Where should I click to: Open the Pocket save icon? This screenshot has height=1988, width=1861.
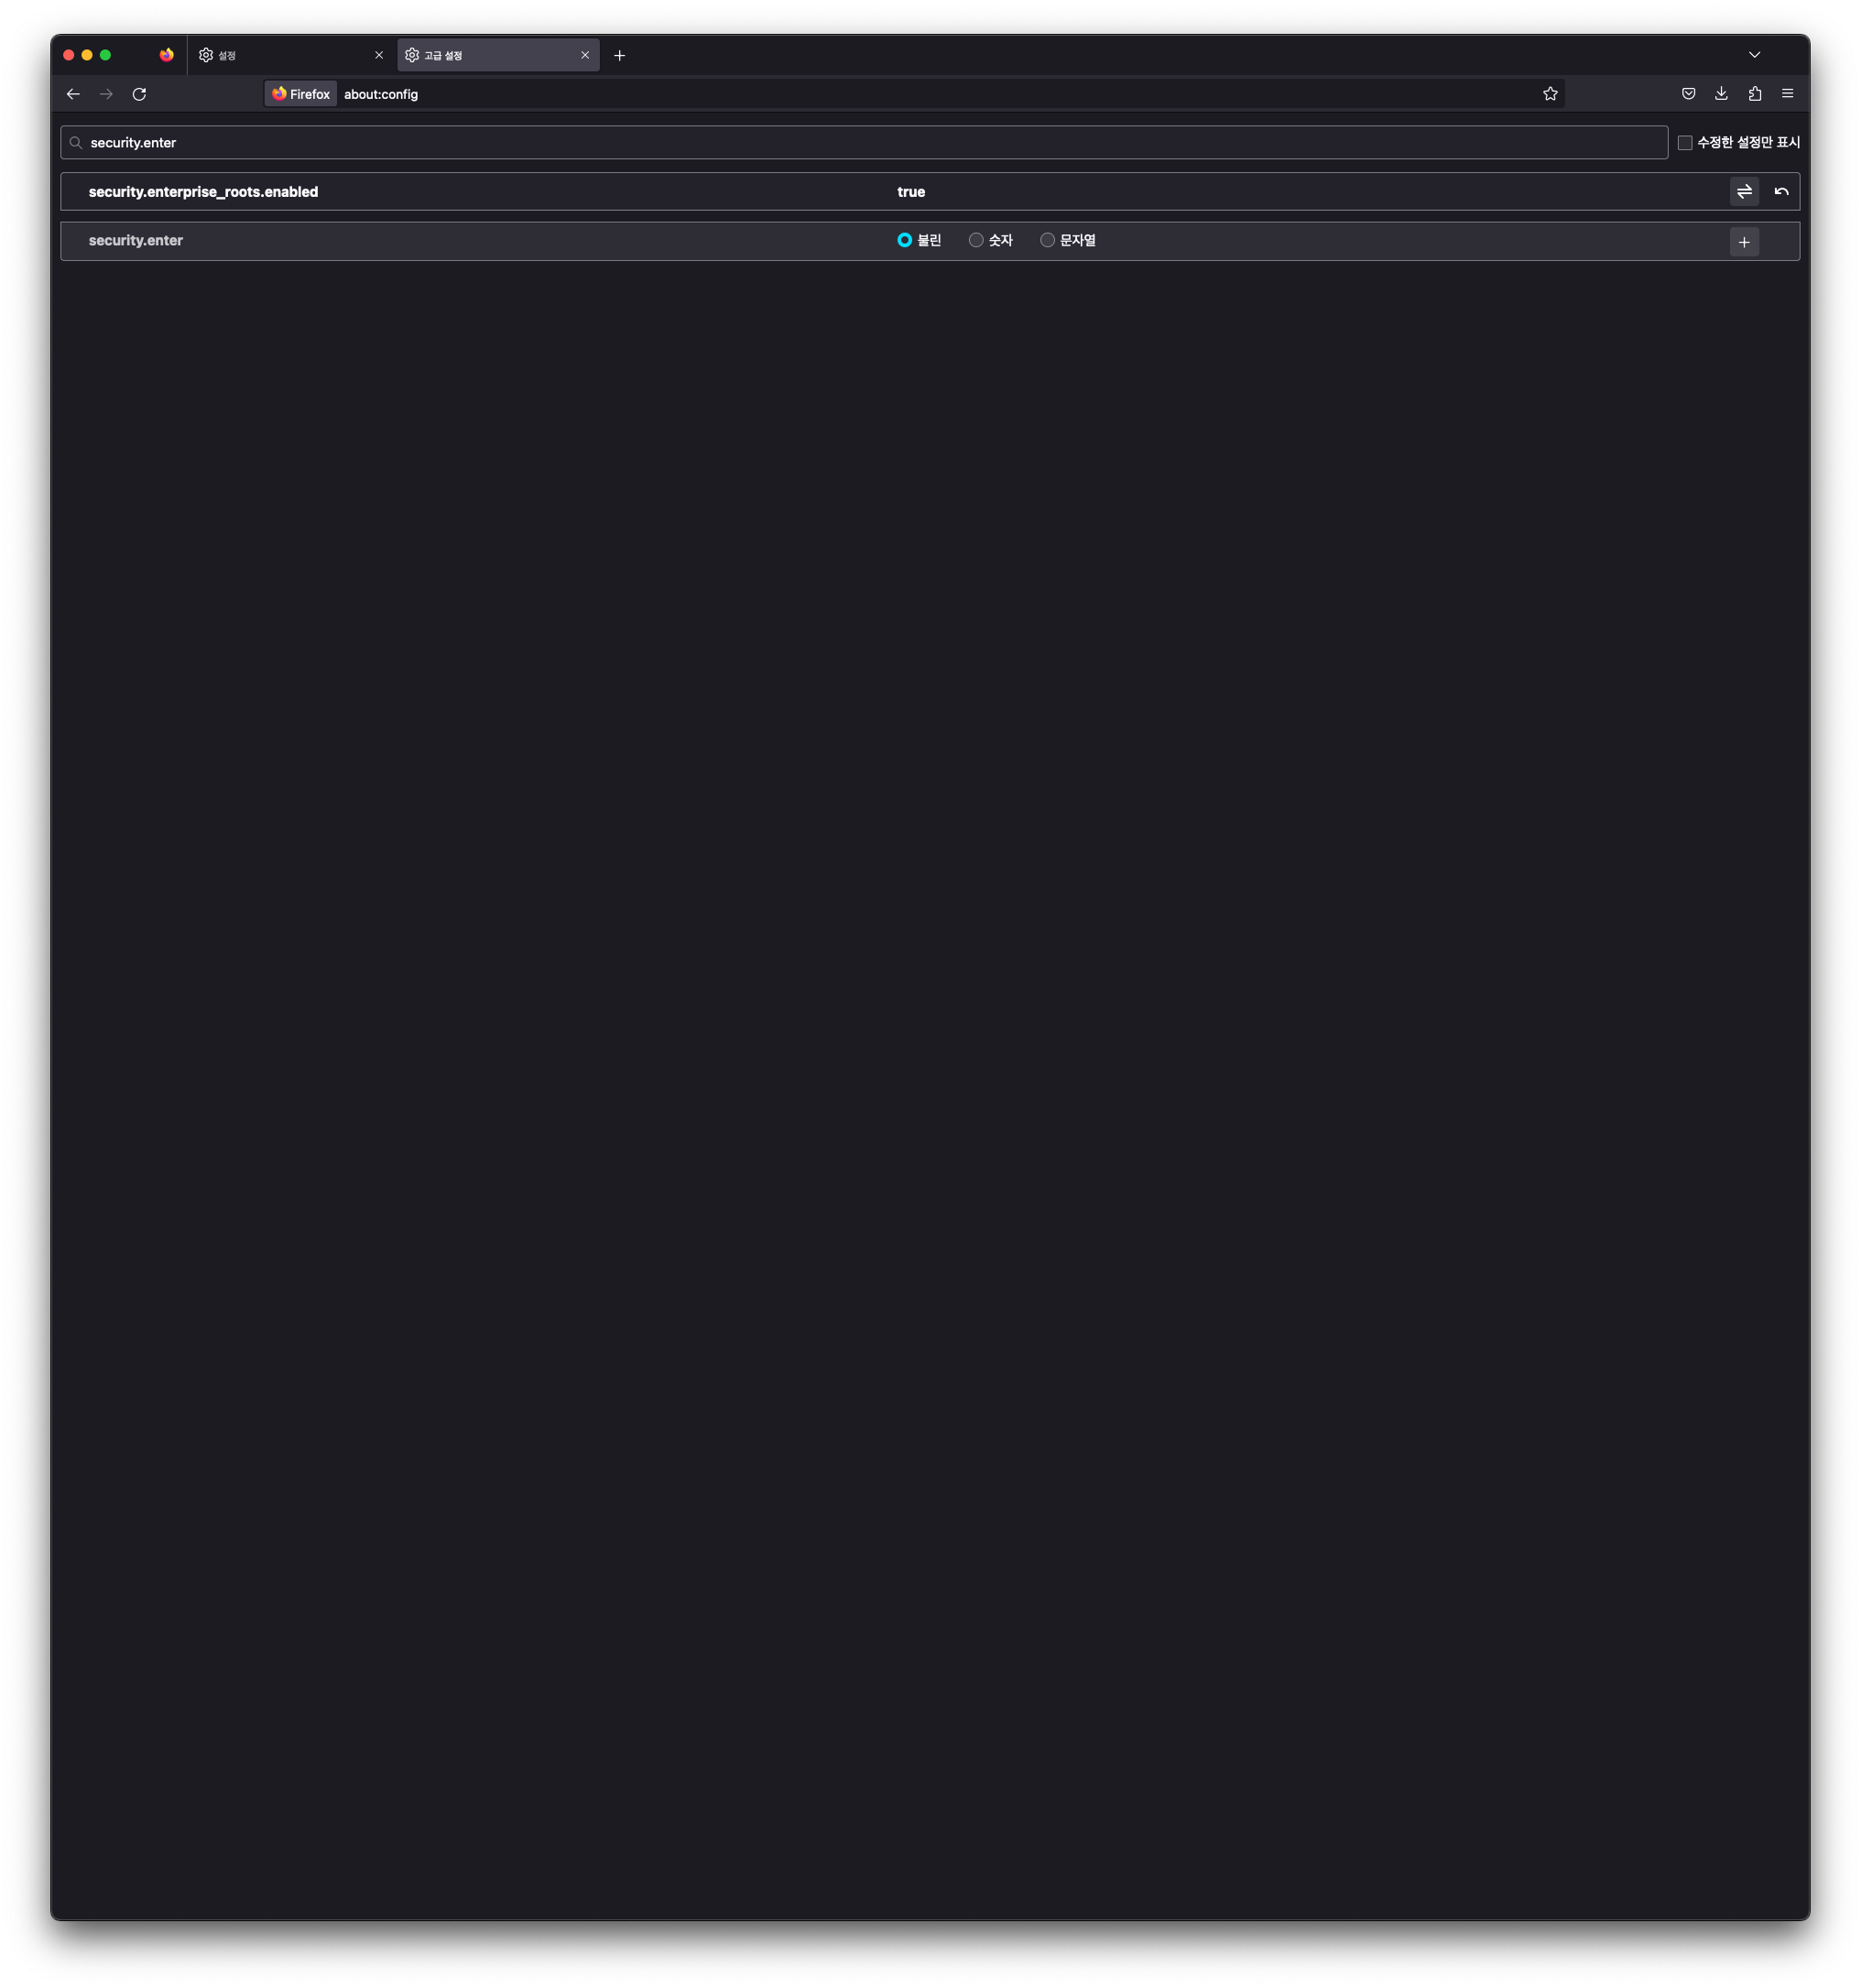click(x=1688, y=94)
